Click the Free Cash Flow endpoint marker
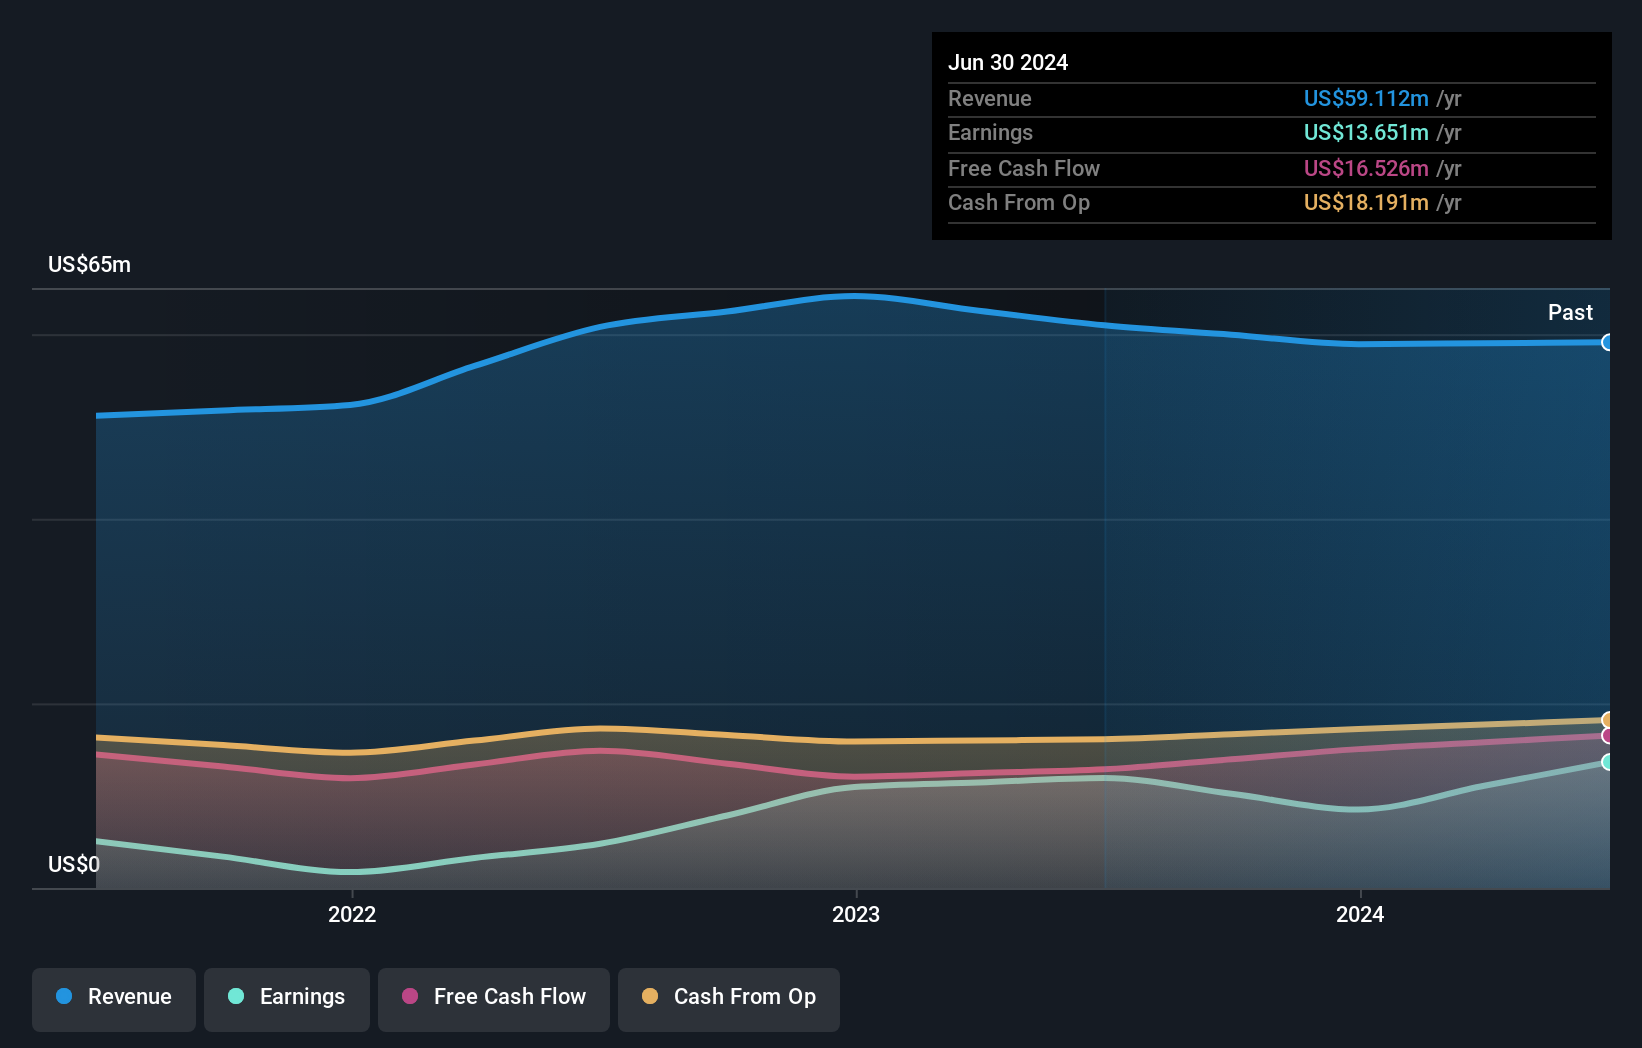 [1607, 736]
